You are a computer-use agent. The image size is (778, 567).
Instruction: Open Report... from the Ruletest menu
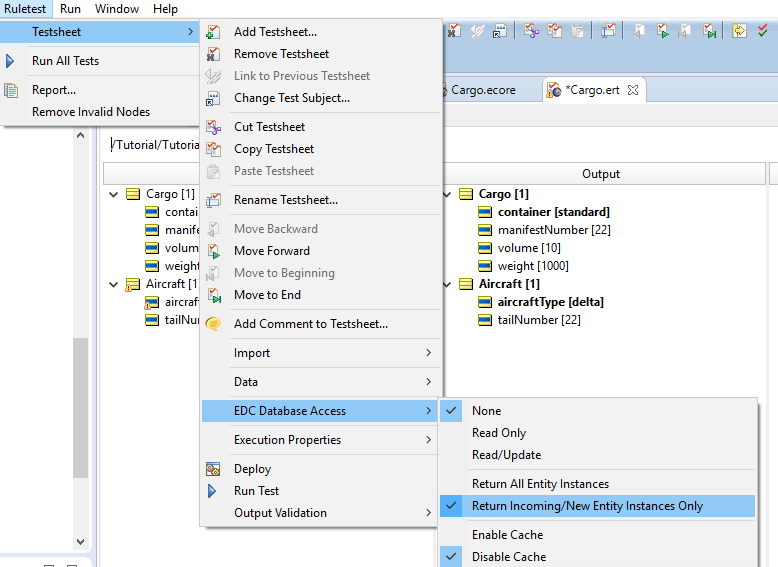pyautogui.click(x=99, y=90)
